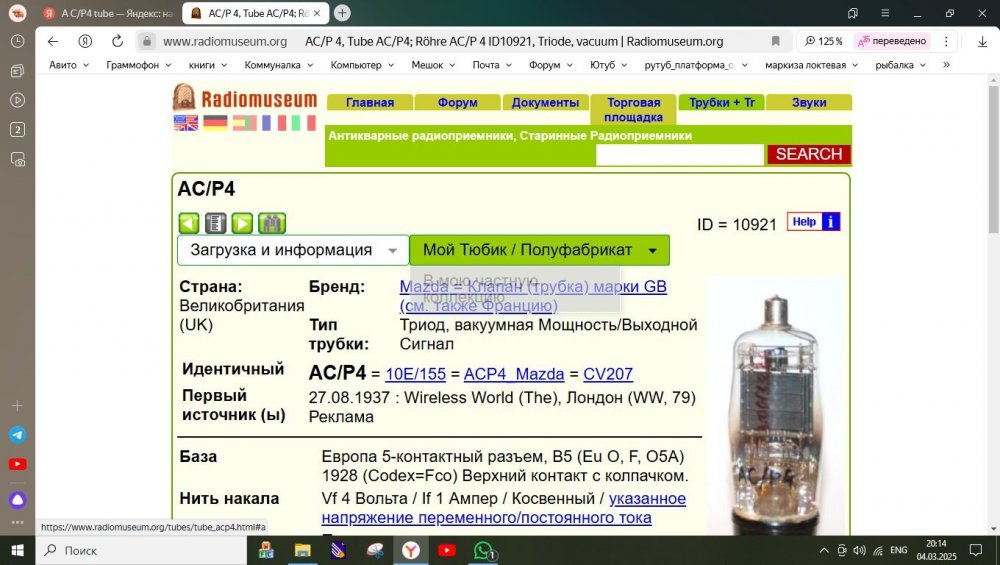The width and height of the screenshot is (1000, 565).
Task: Switch site language via German flag
Action: (215, 123)
